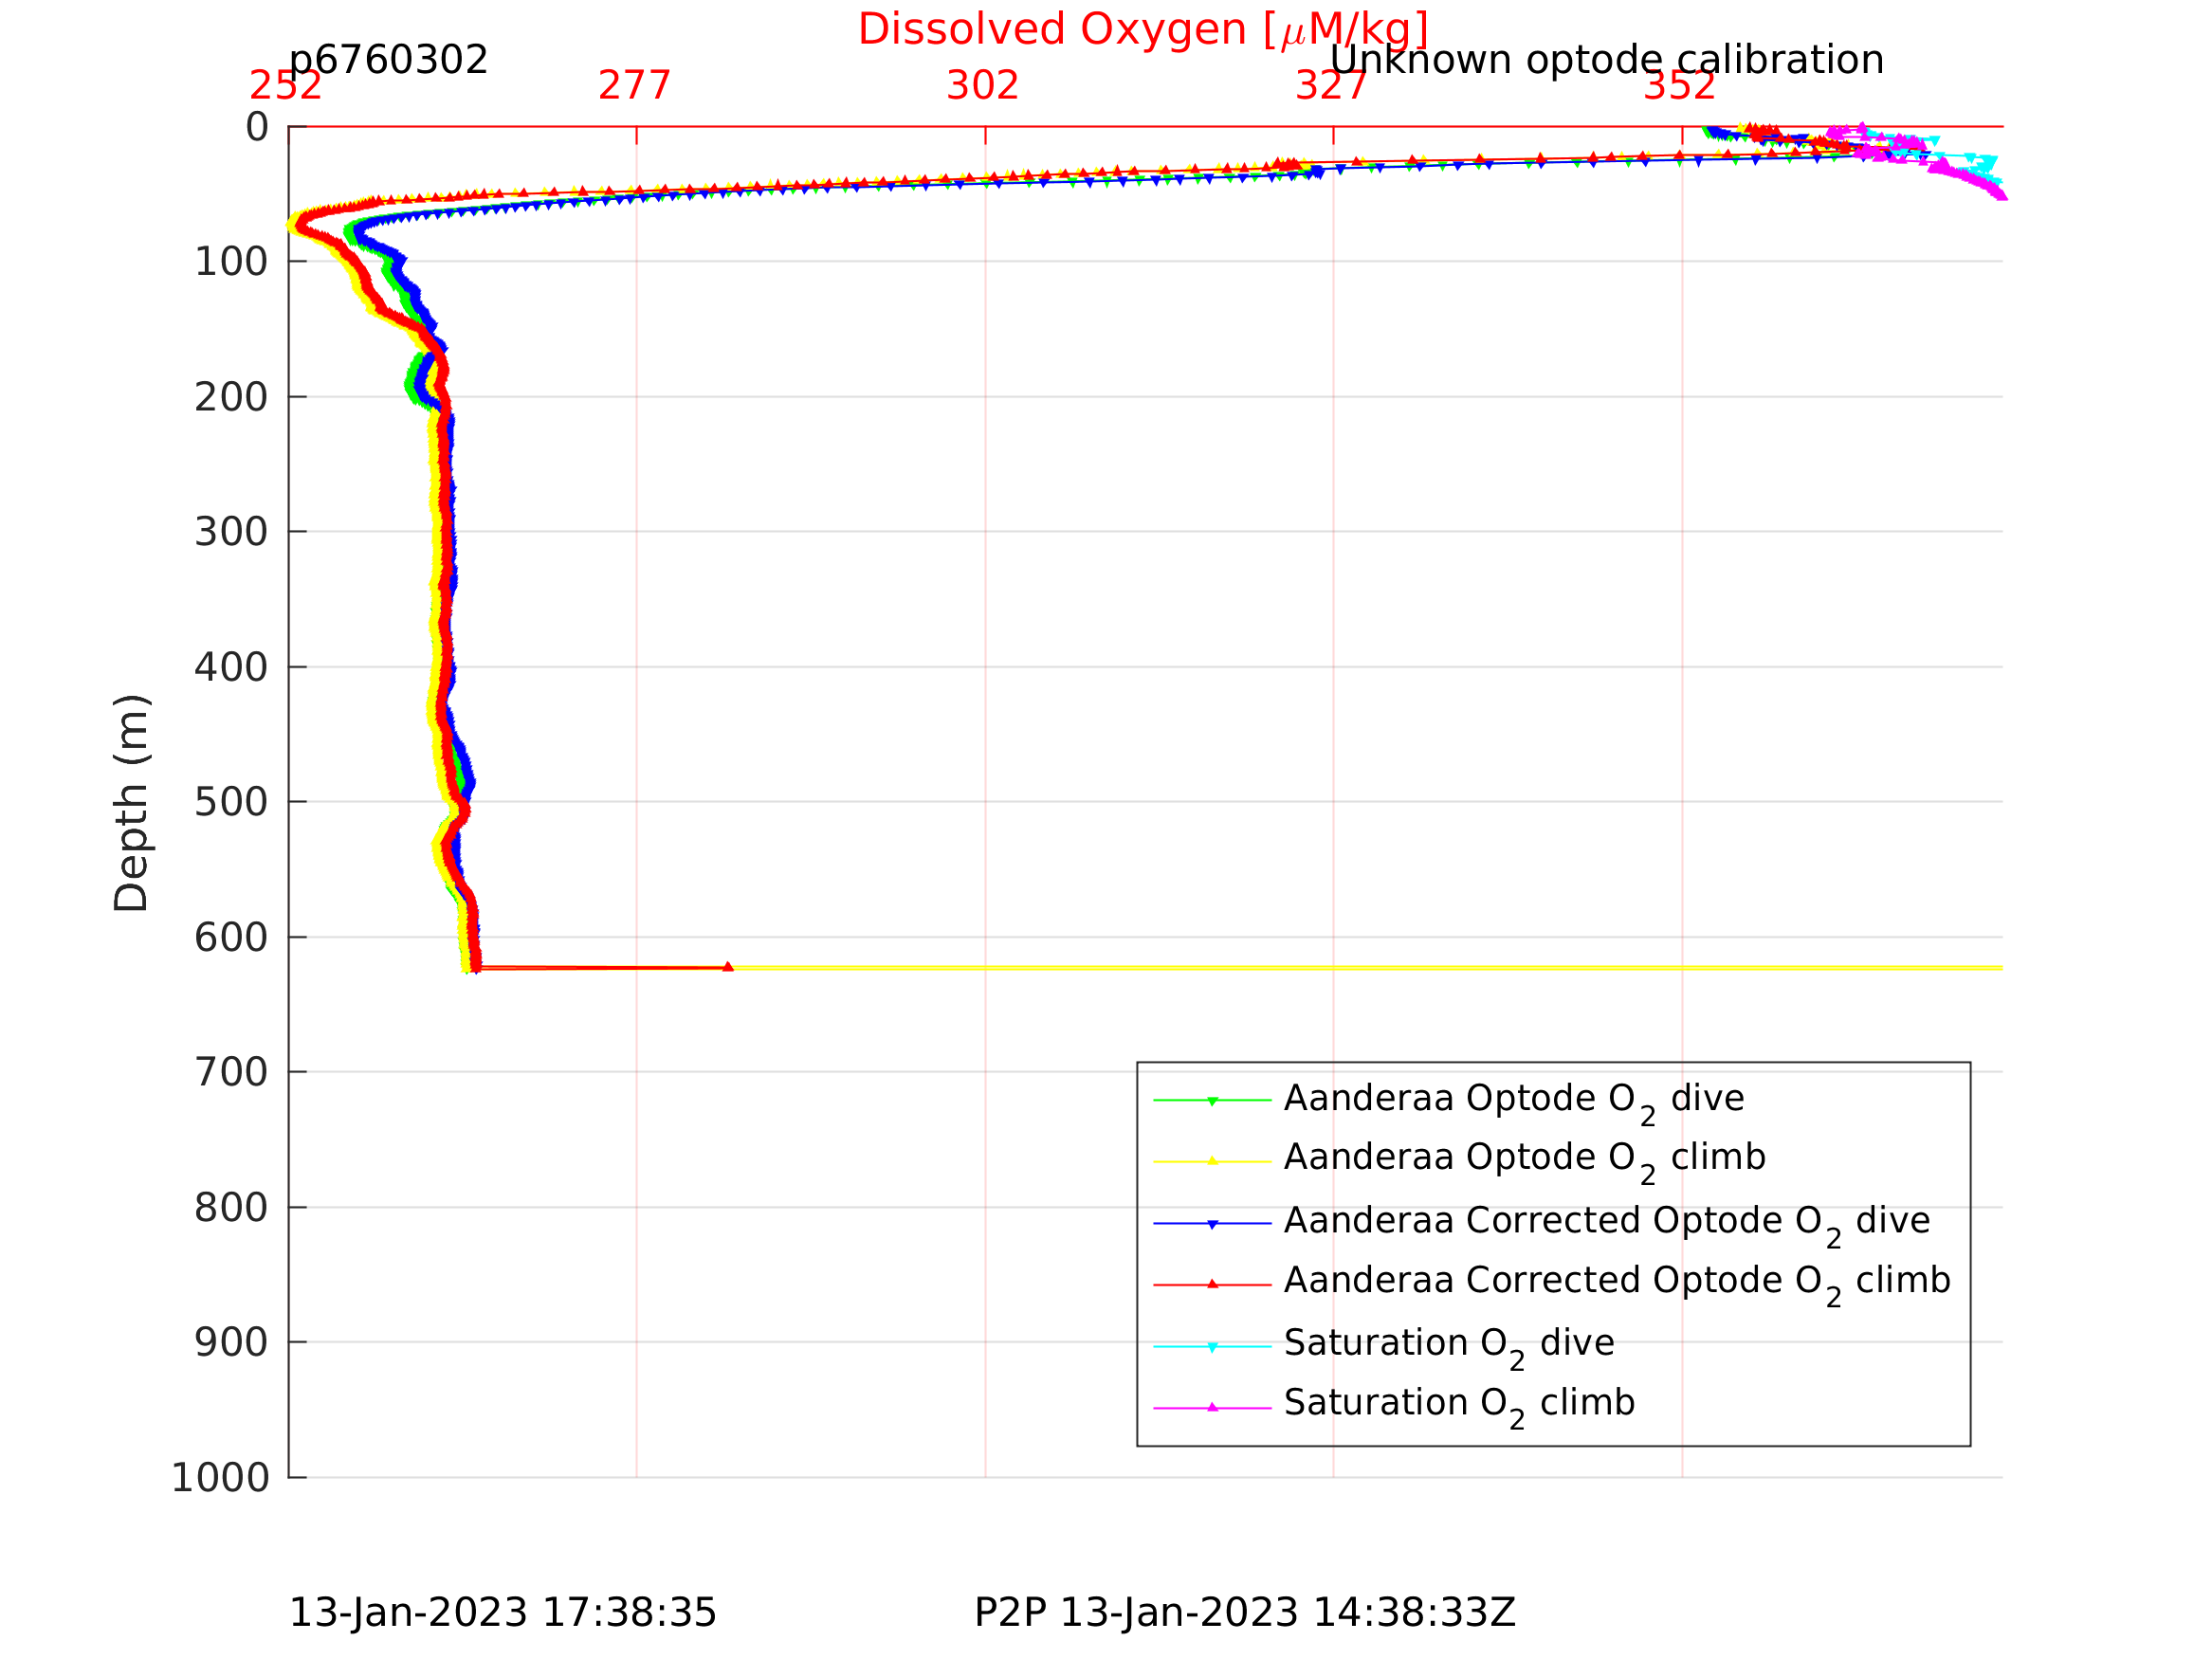Click the x-axis tick label '352'
The image size is (2212, 1659).
[1680, 86]
